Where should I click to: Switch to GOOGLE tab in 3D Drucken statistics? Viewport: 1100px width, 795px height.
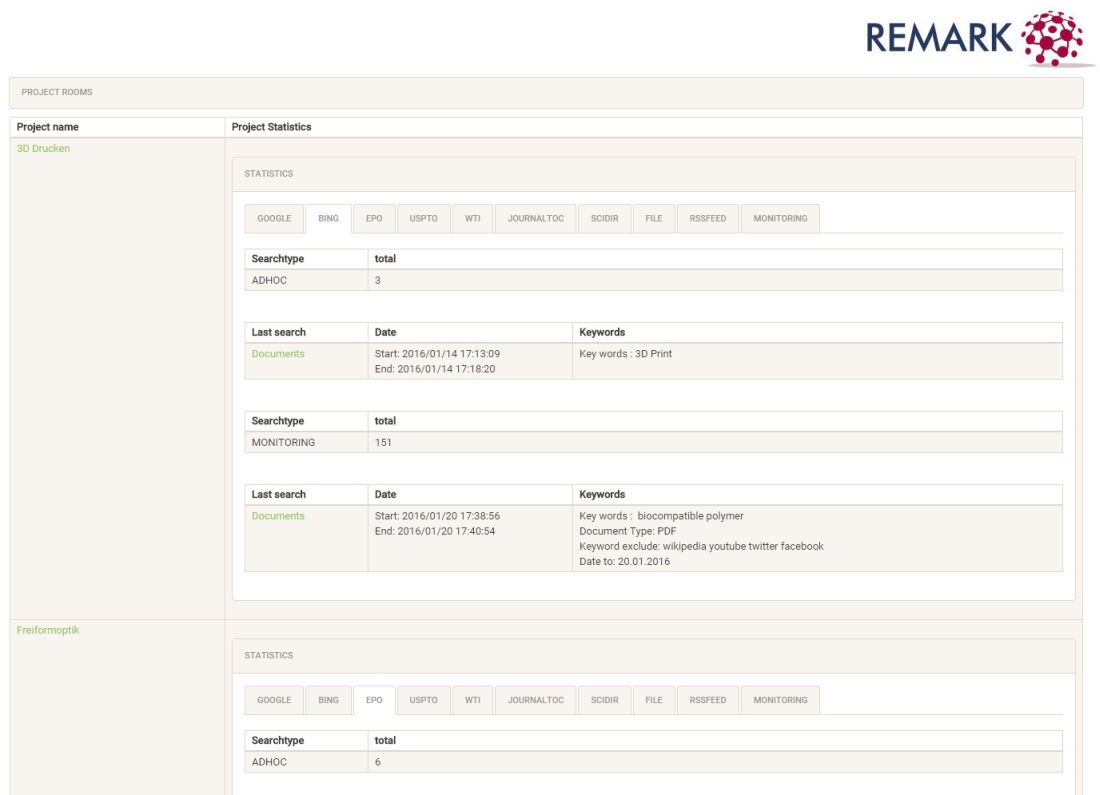(x=274, y=218)
